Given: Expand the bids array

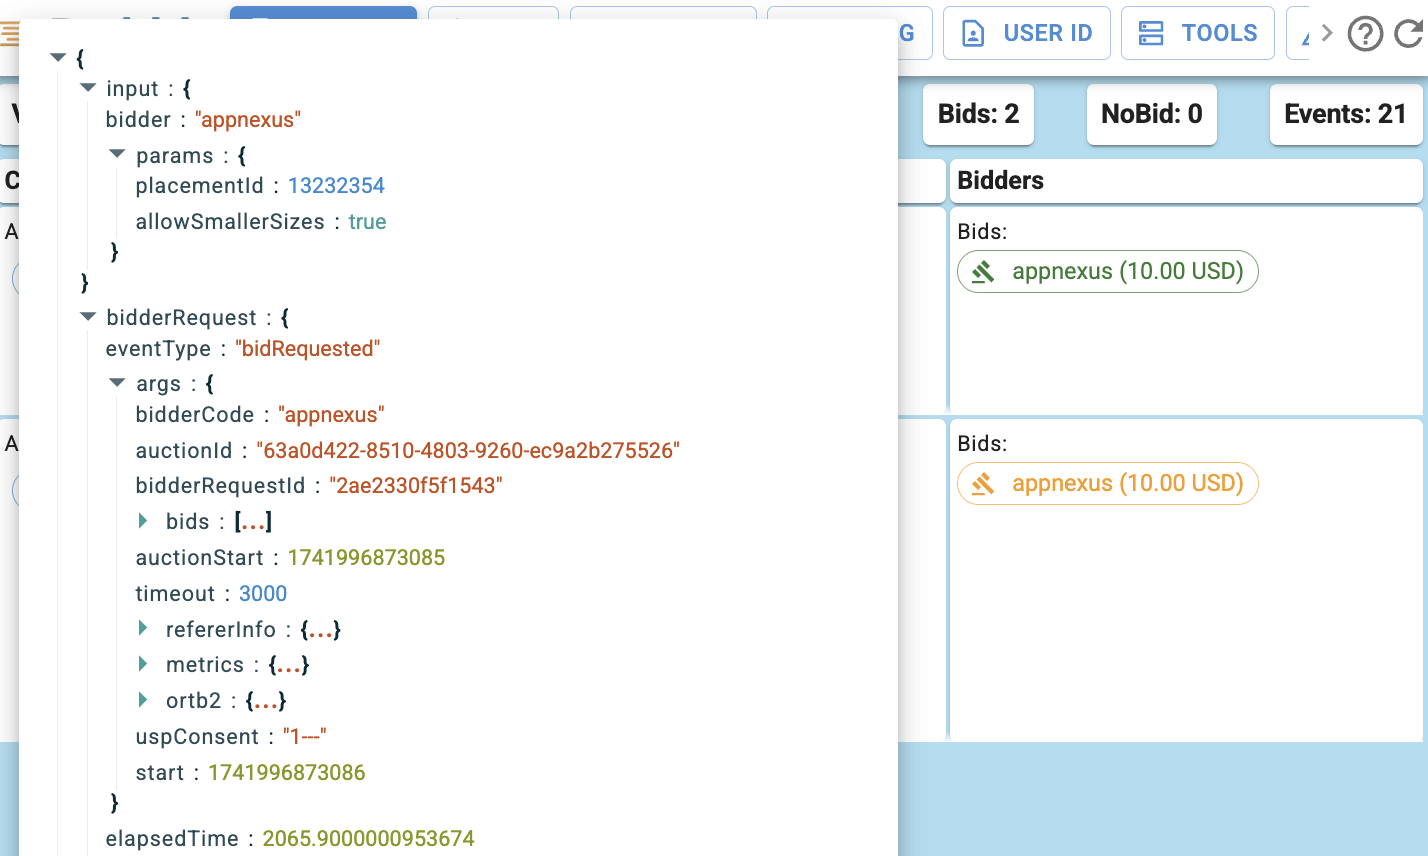Looking at the screenshot, I should (x=143, y=521).
